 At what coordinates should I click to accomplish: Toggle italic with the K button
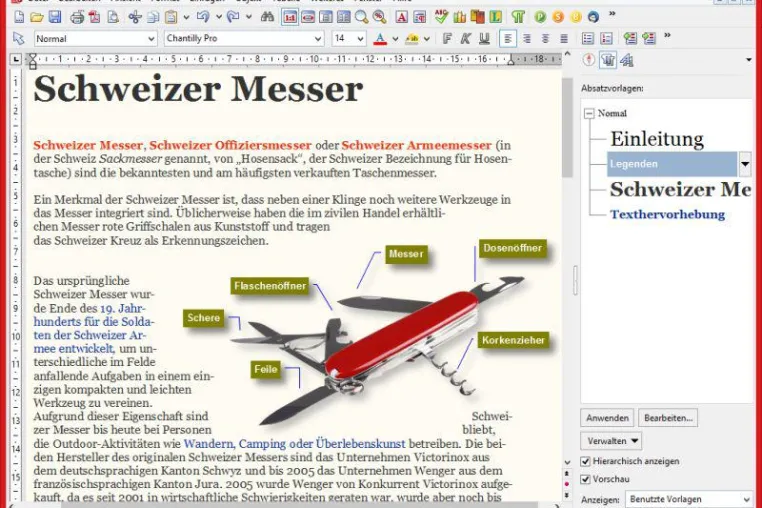(466, 38)
